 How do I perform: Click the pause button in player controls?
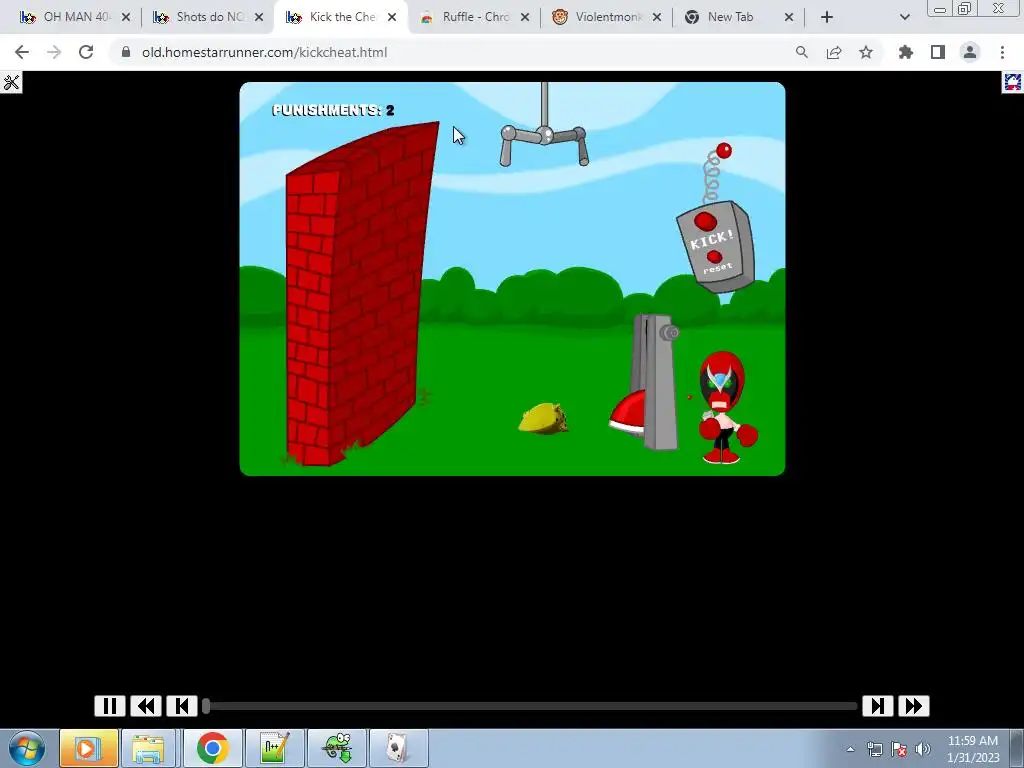click(x=110, y=706)
